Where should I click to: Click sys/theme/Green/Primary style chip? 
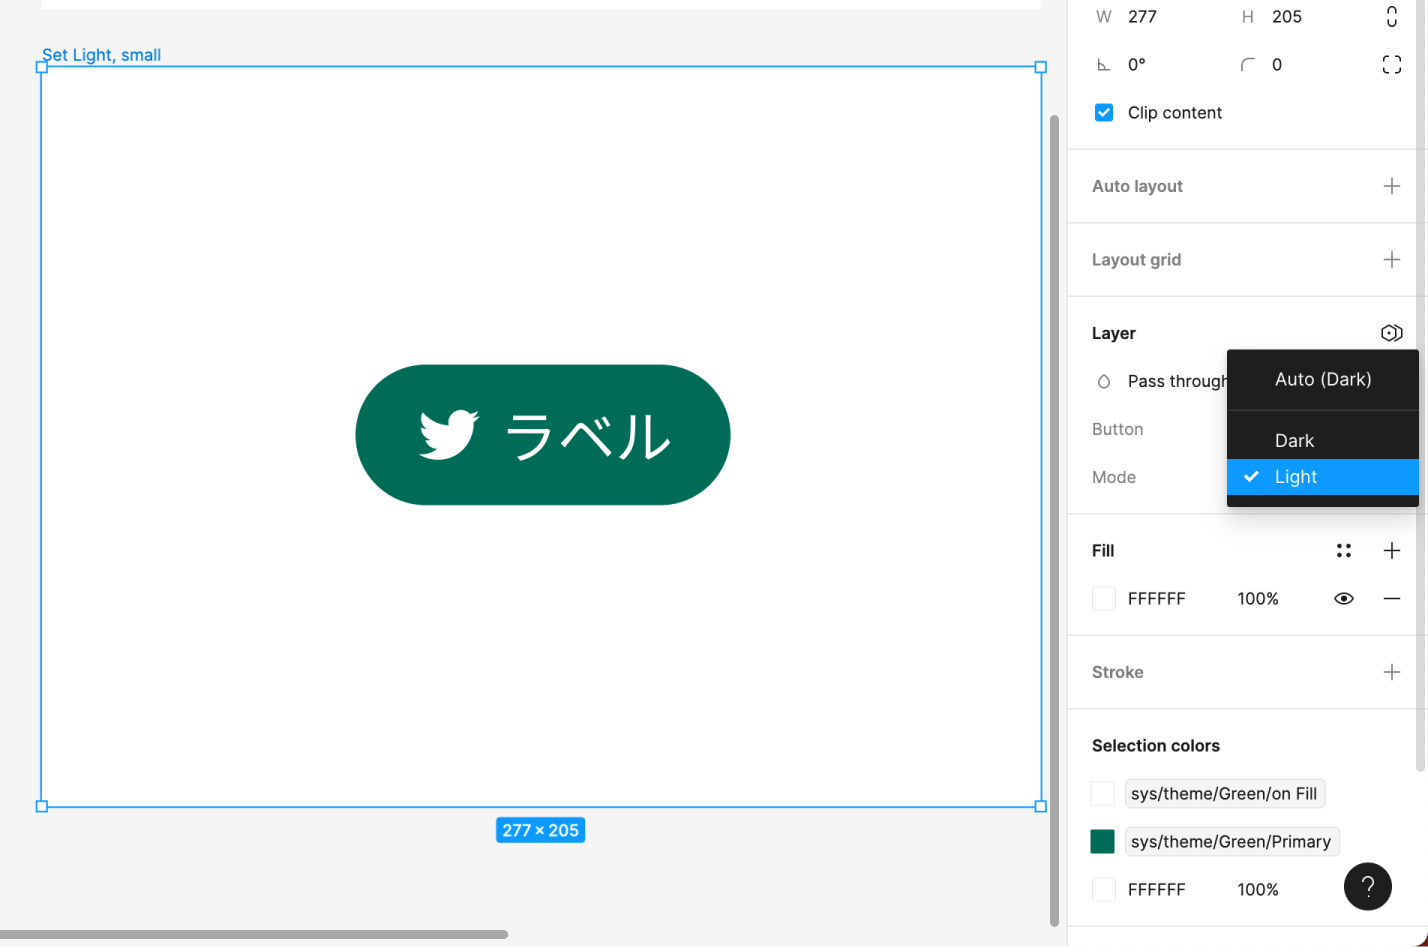pos(1231,842)
